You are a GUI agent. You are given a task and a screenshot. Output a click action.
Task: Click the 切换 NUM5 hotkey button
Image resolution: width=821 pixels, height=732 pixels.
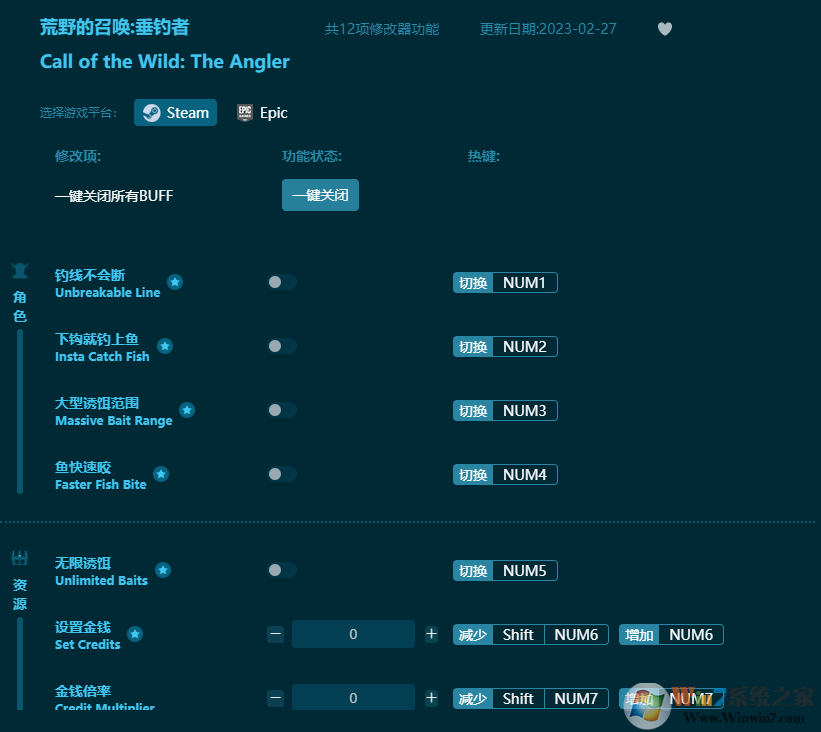[x=505, y=571]
